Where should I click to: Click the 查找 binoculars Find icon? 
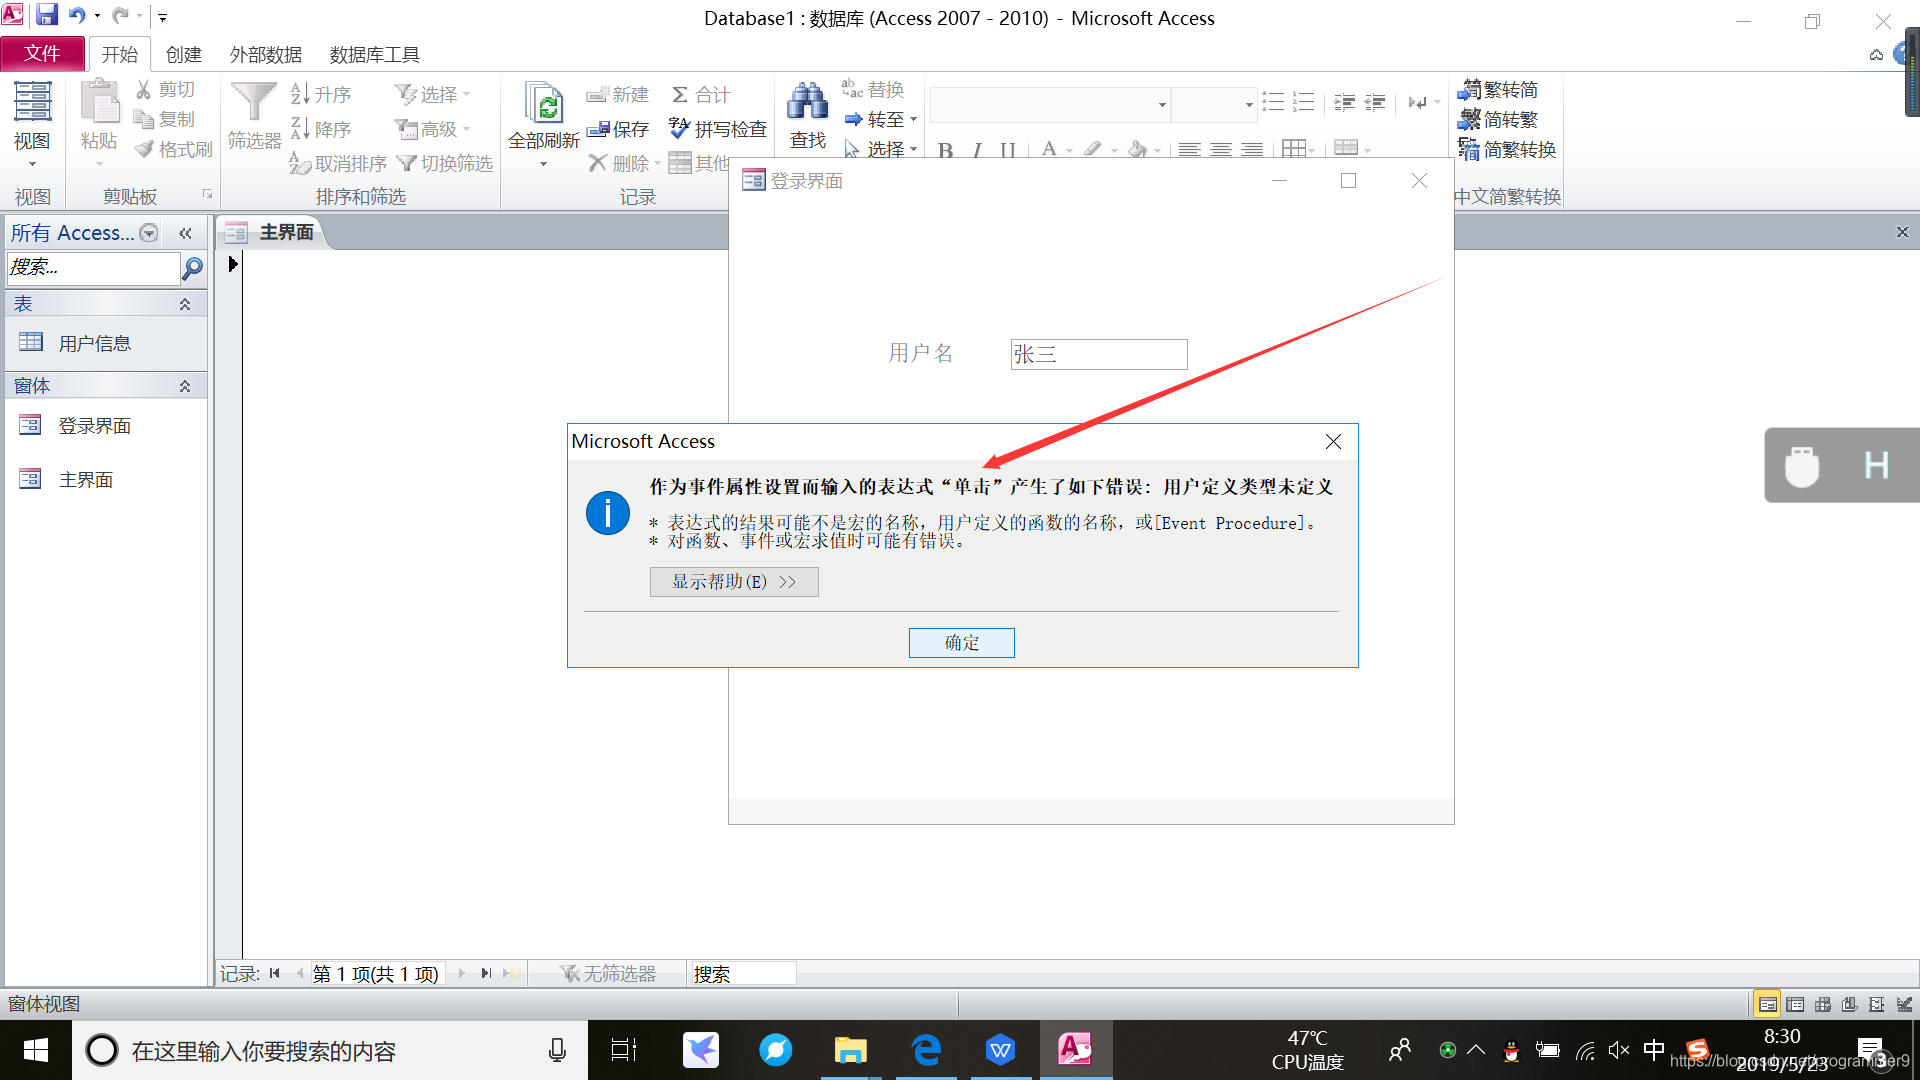tap(807, 102)
